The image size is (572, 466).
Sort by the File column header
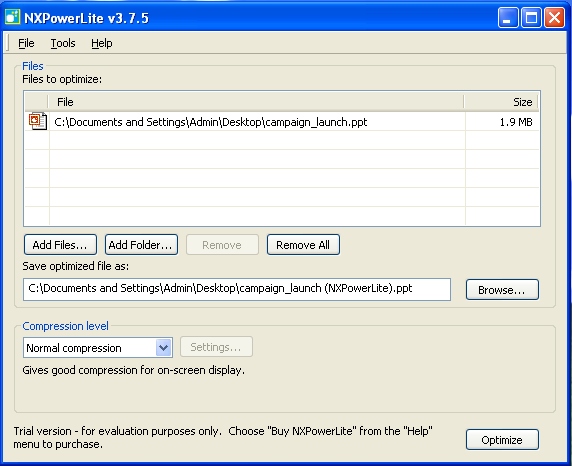tap(256, 102)
